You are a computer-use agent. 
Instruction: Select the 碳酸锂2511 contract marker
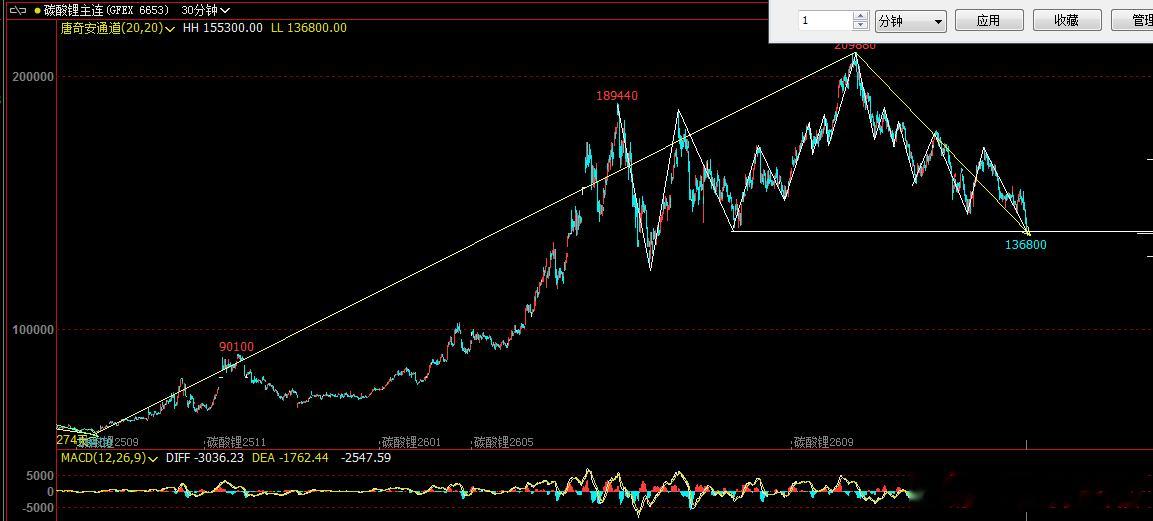[236, 442]
